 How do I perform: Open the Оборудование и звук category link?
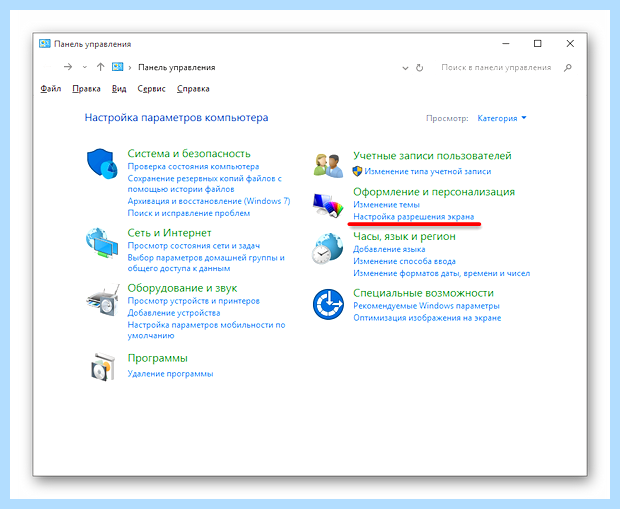click(x=182, y=288)
